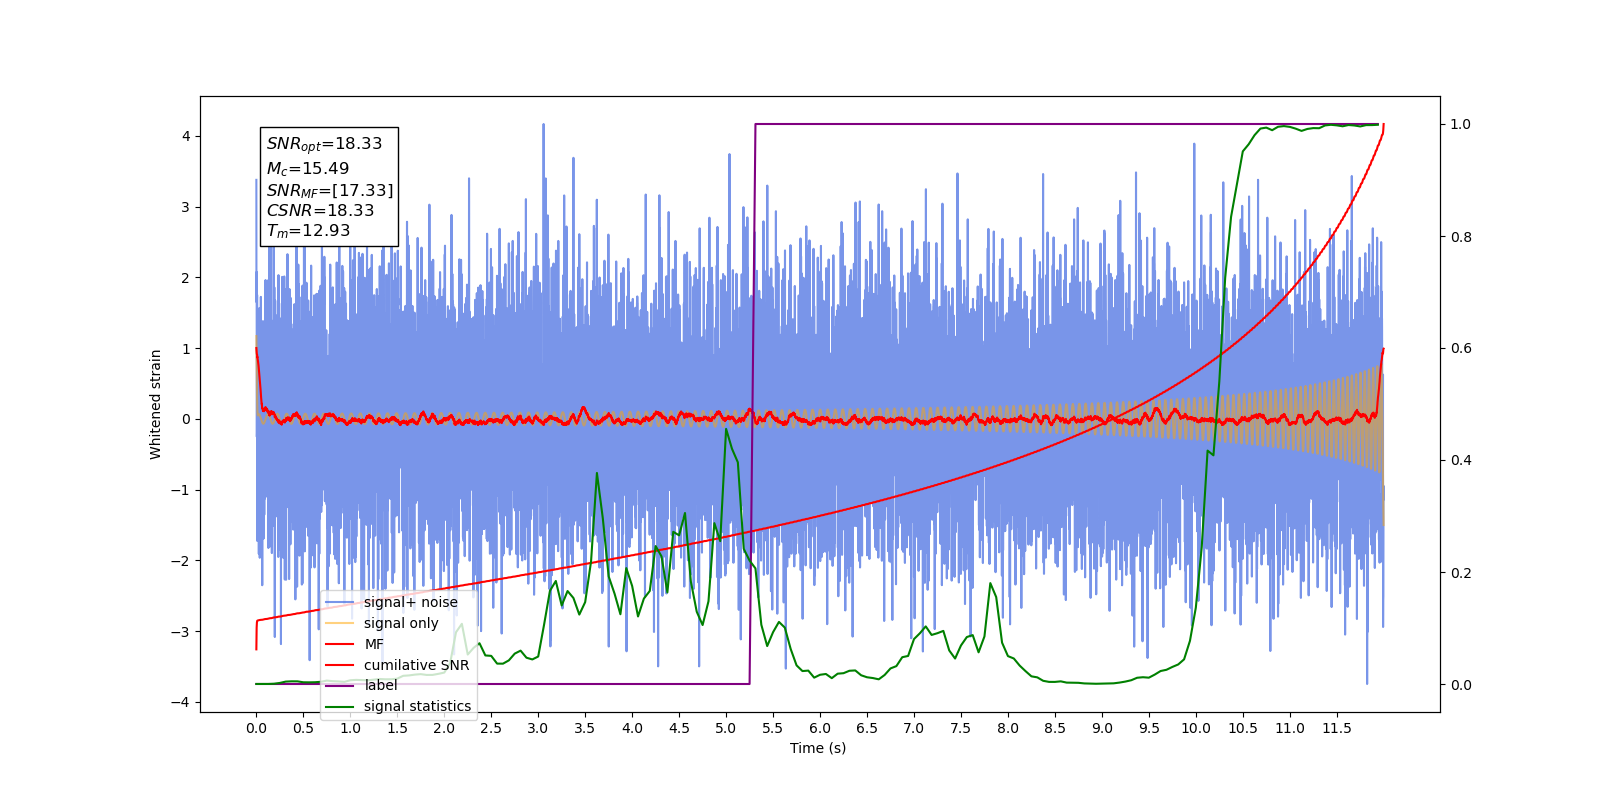Click the Tm=12.93 annotation text

308,231
